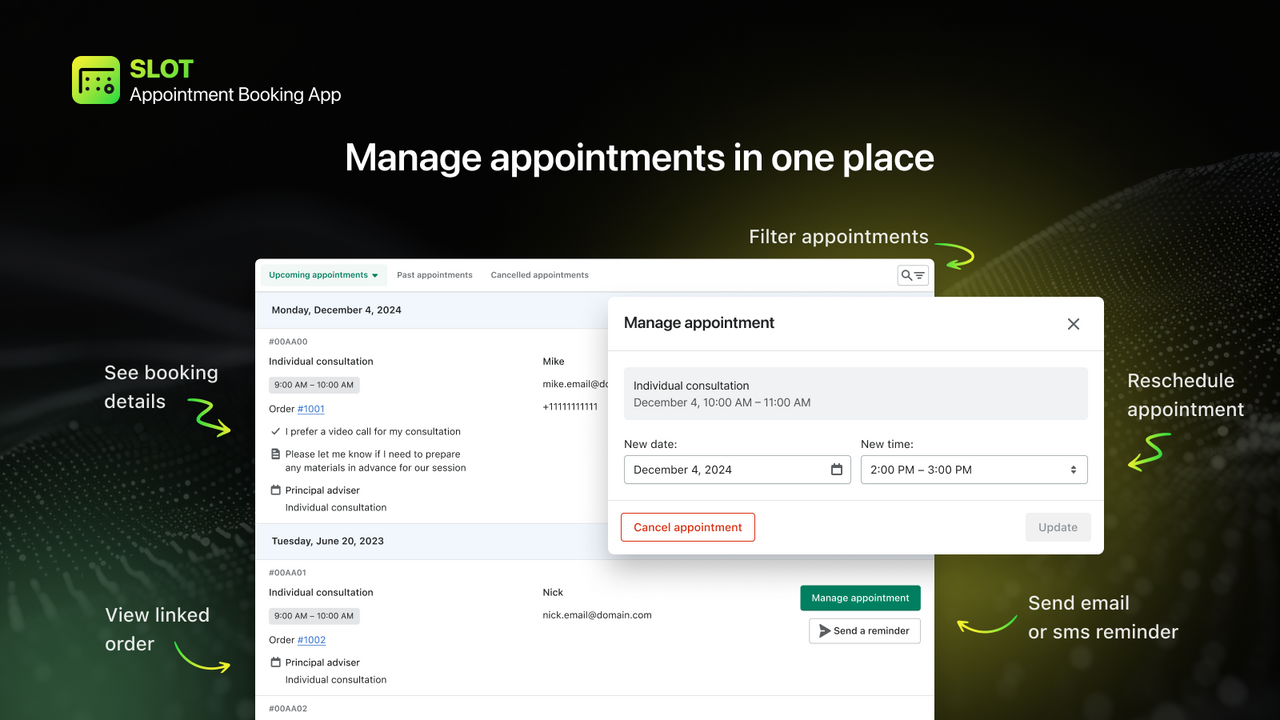The width and height of the screenshot is (1280, 720).
Task: Click booking ID #00AA01
Action: point(288,573)
